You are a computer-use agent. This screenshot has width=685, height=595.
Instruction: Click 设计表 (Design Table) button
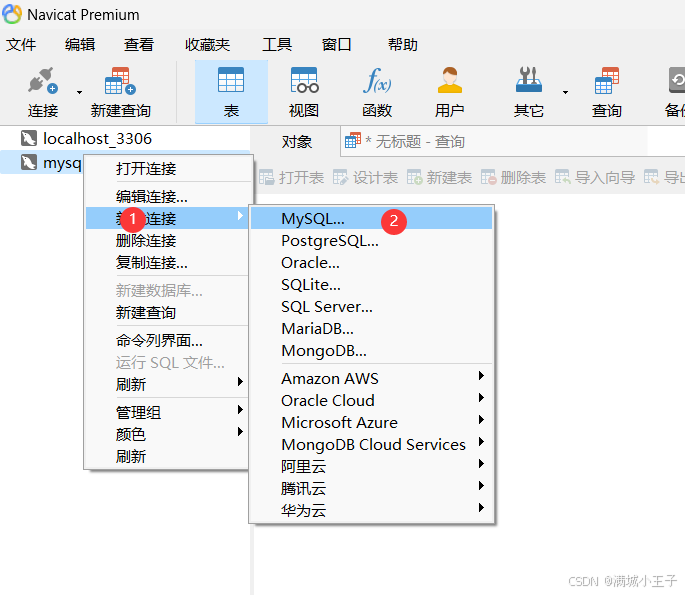[365, 178]
